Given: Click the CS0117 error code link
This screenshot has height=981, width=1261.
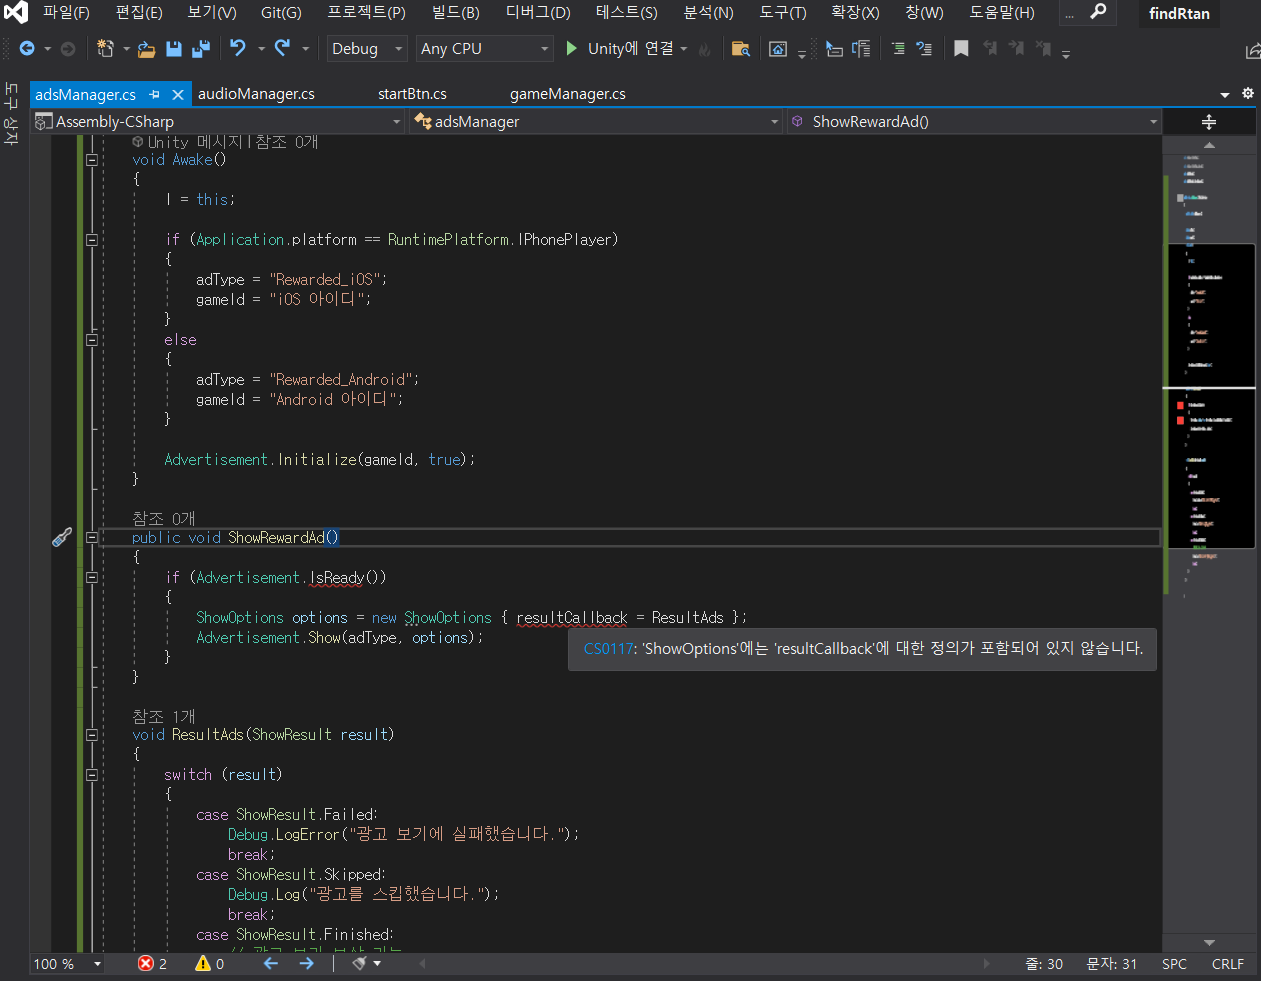Looking at the screenshot, I should 609,649.
